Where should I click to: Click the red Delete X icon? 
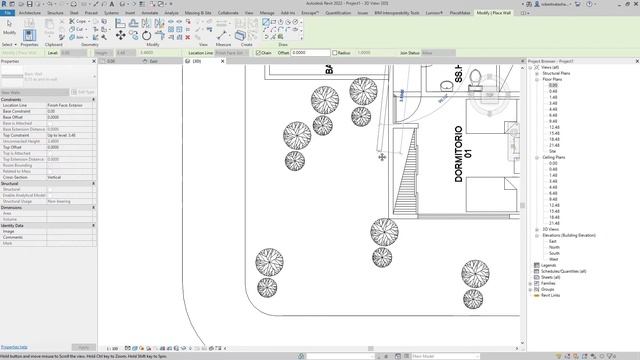pyautogui.click(x=188, y=37)
